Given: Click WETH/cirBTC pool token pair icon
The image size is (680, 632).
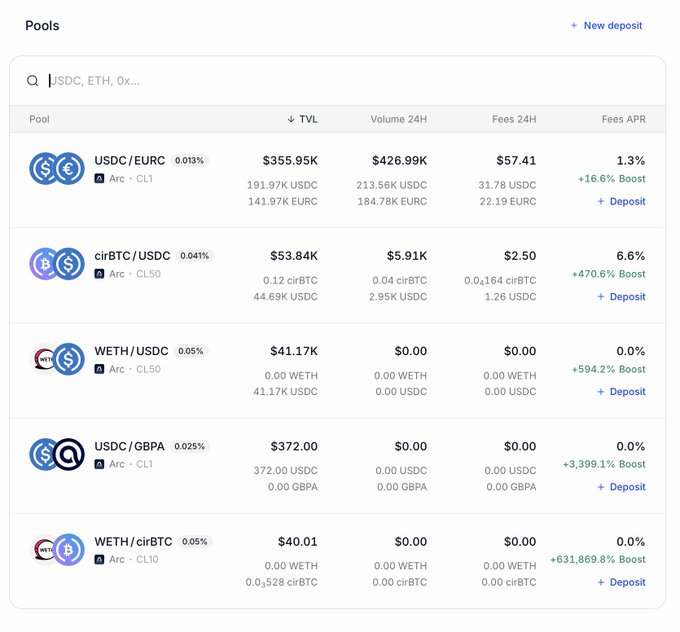Looking at the screenshot, I should [57, 550].
